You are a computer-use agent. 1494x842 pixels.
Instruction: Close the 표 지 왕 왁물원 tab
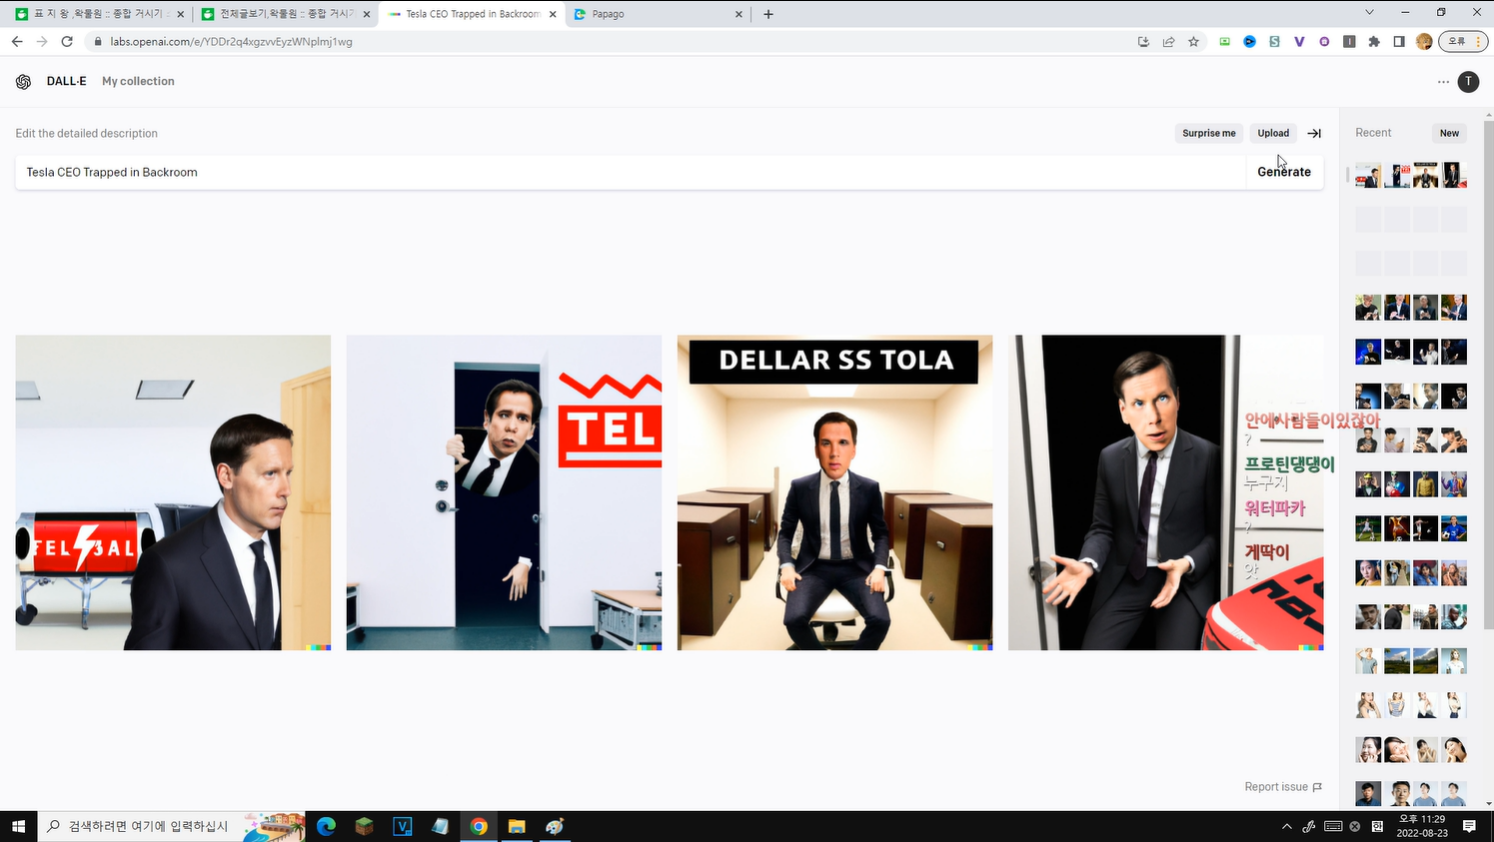(181, 14)
